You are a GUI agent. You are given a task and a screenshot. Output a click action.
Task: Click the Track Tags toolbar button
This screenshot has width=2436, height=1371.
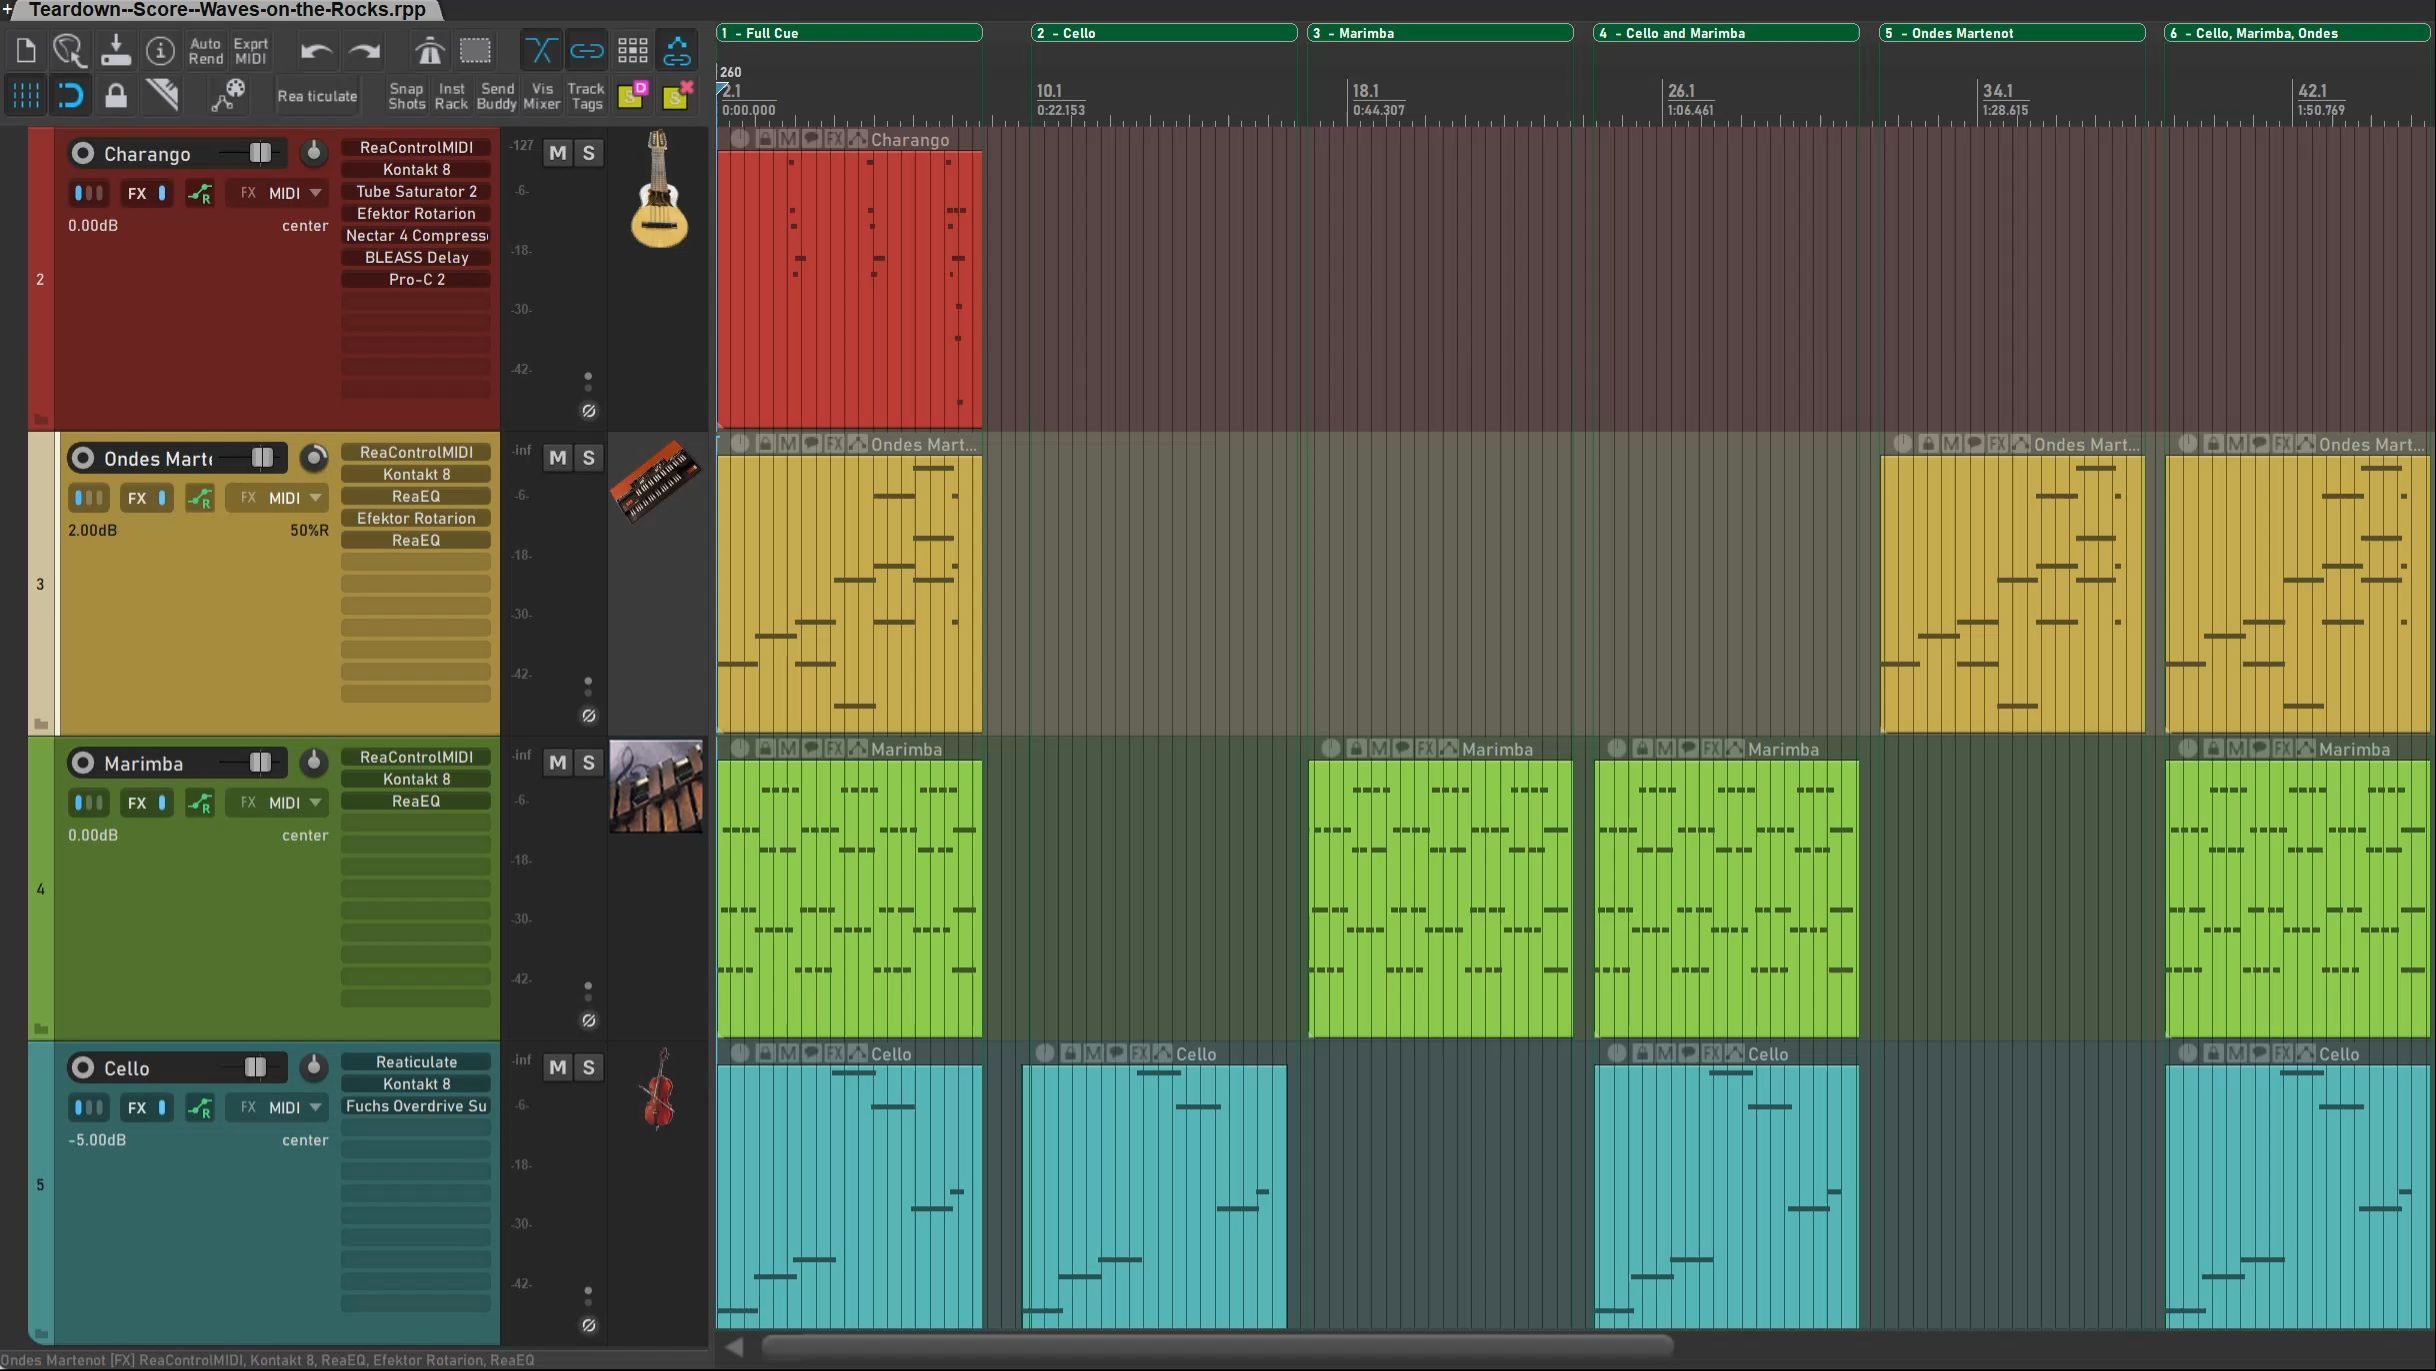click(586, 96)
